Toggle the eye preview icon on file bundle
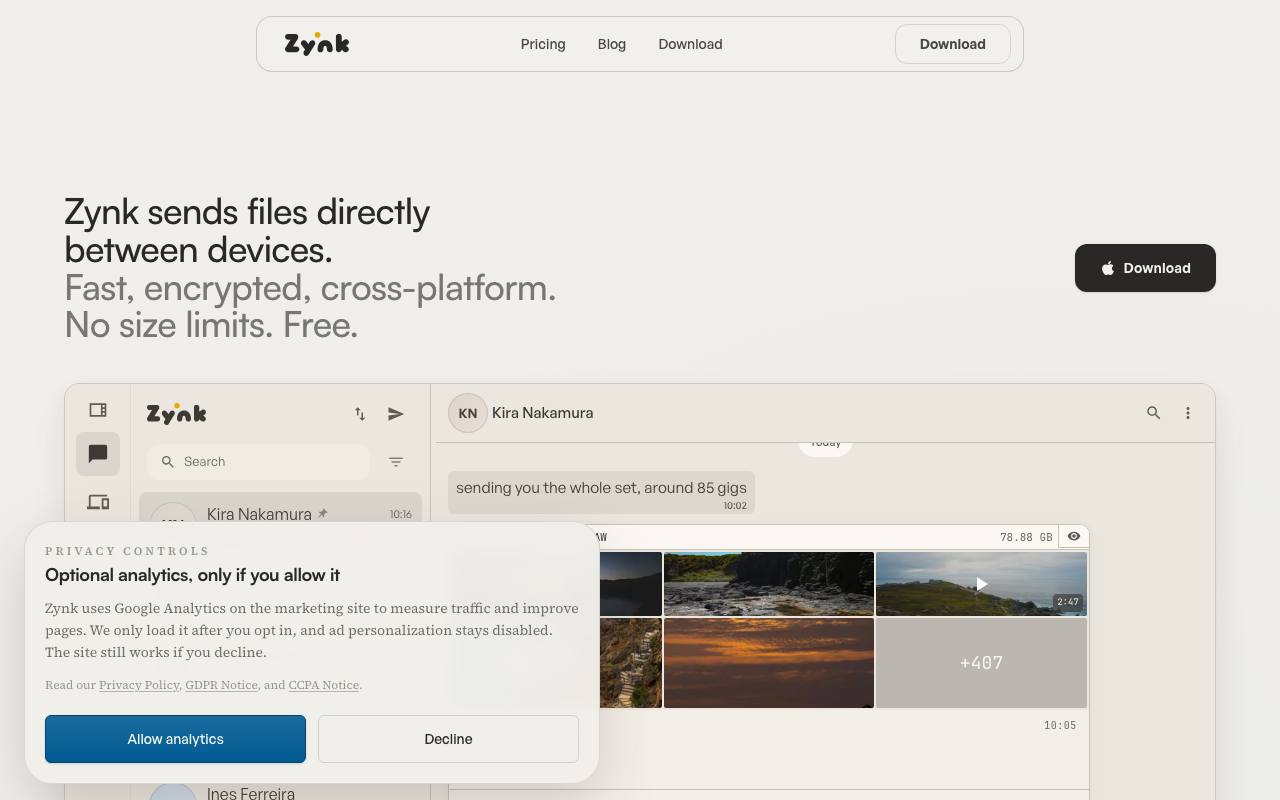Viewport: 1280px width, 800px height. (x=1074, y=537)
